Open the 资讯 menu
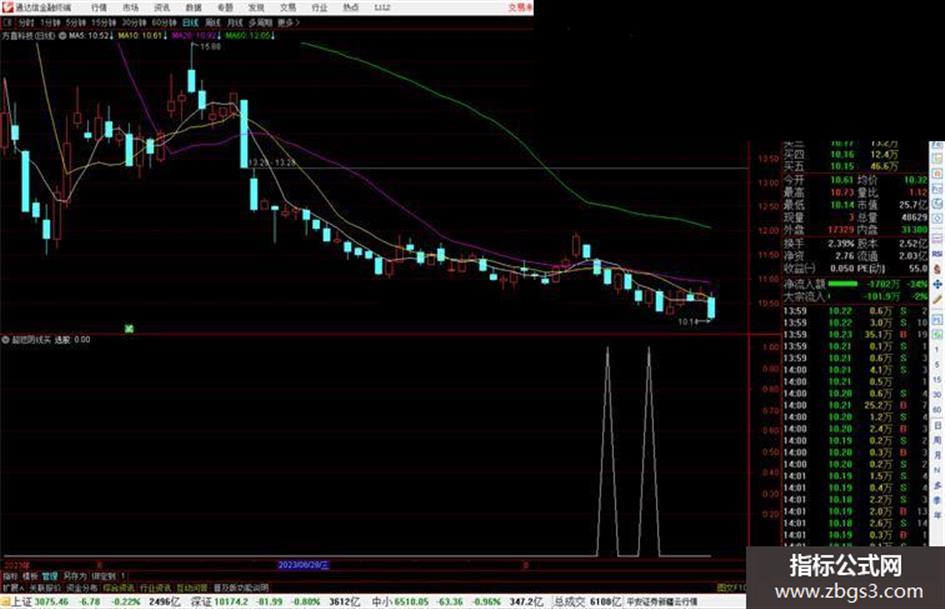Screen dimensions: 945x609 (x=162, y=7)
